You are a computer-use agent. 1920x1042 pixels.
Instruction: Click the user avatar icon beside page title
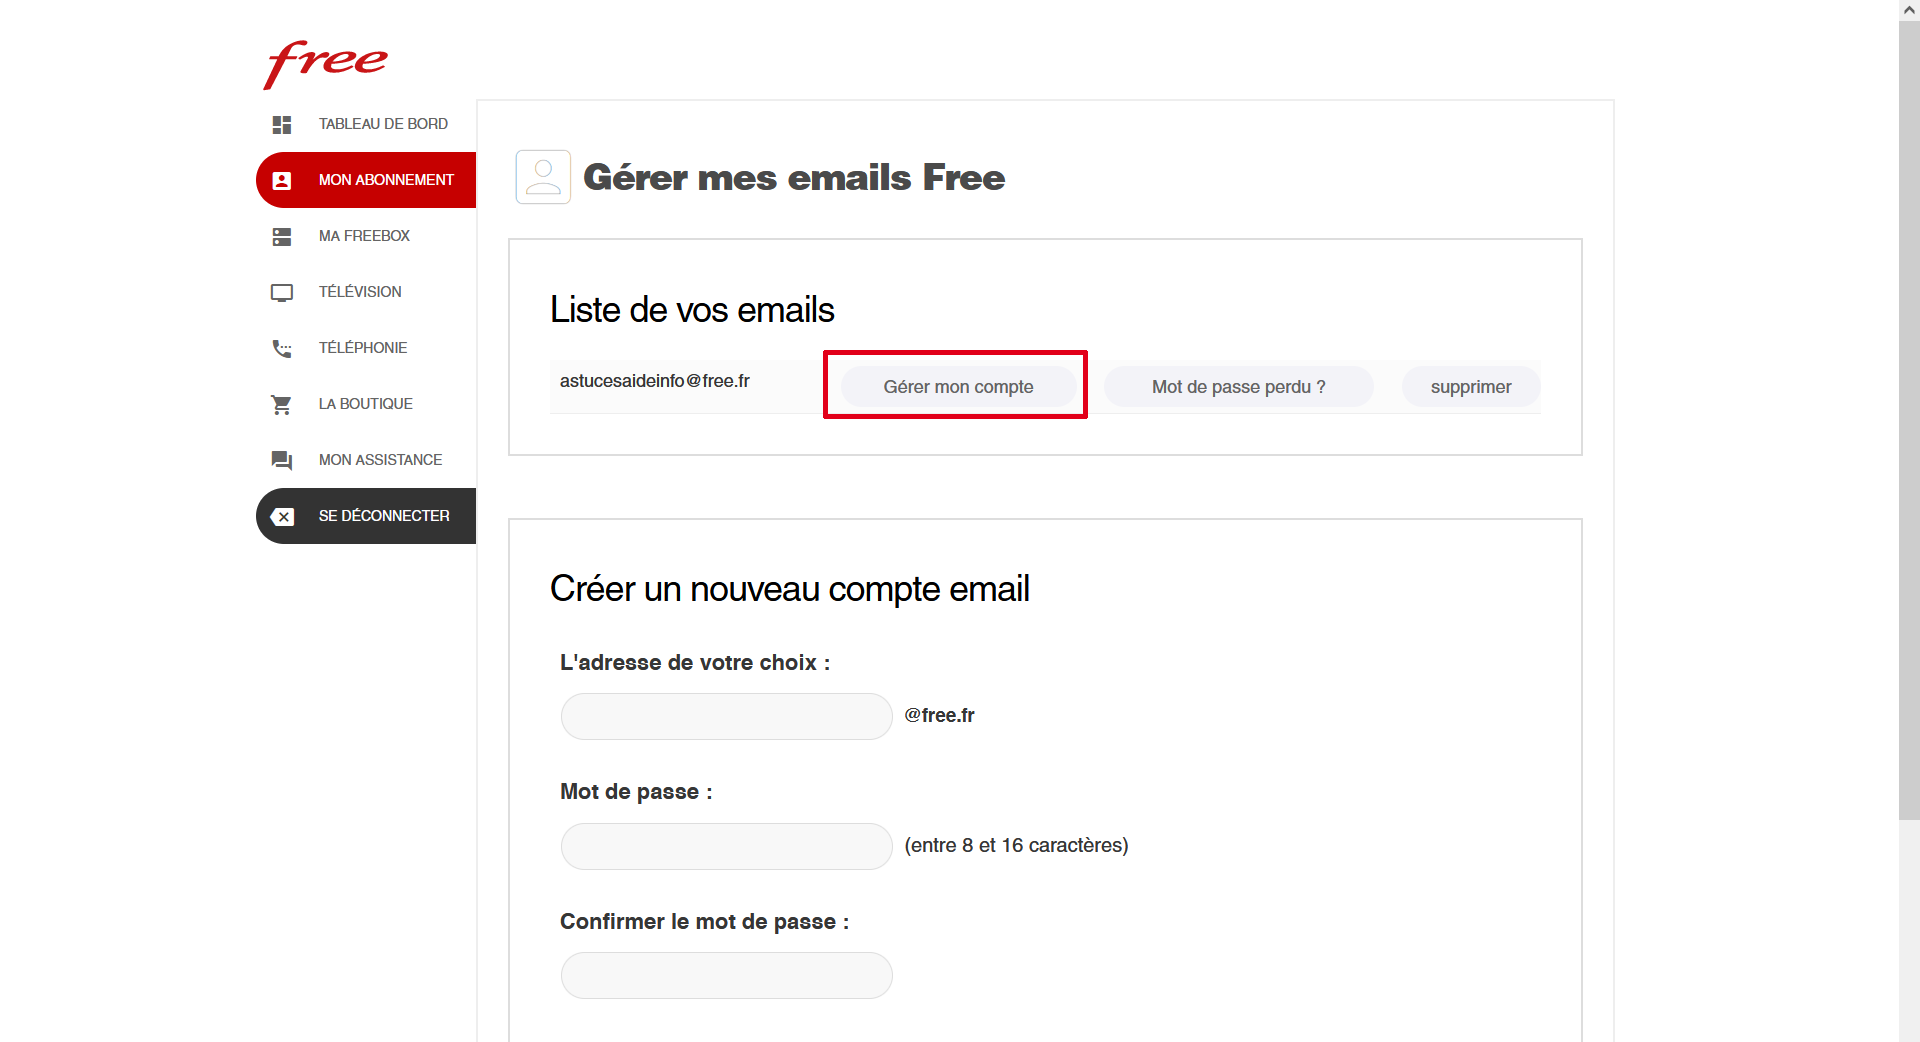pyautogui.click(x=543, y=177)
